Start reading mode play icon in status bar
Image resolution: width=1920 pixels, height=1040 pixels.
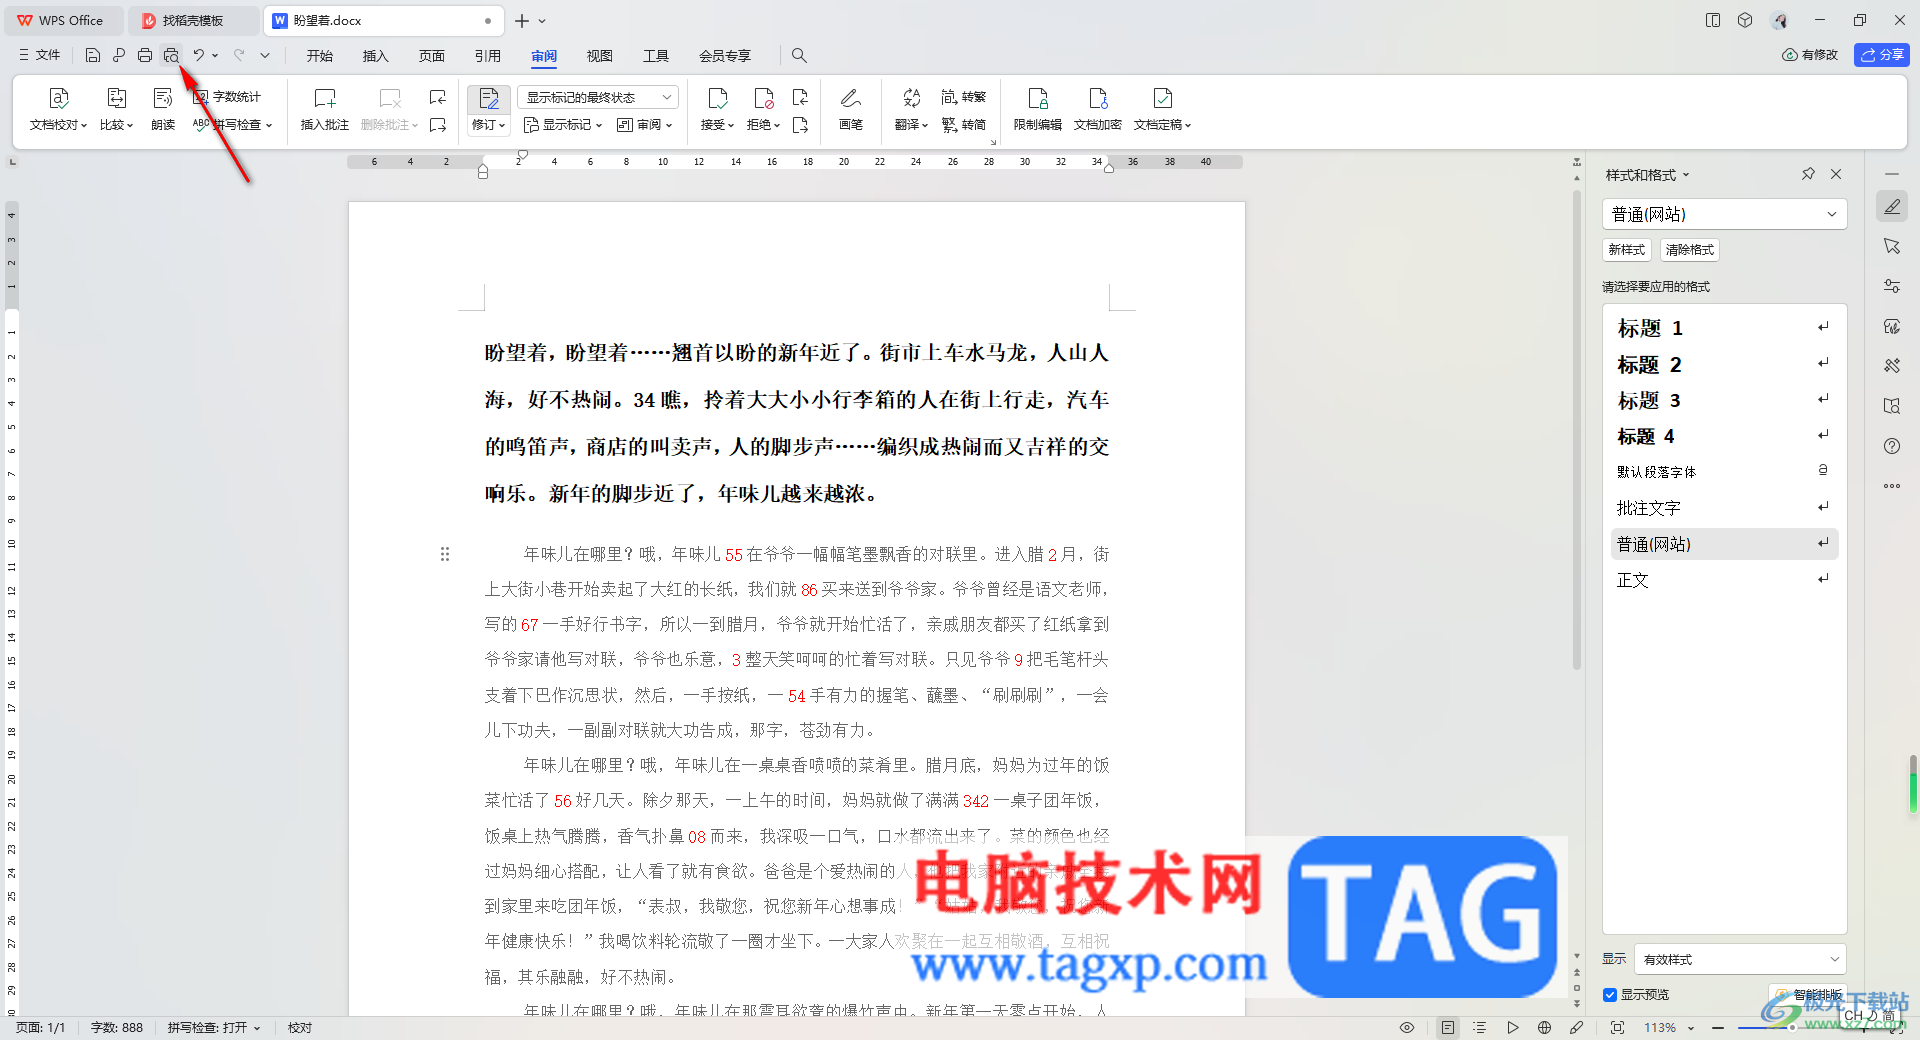tap(1512, 1027)
